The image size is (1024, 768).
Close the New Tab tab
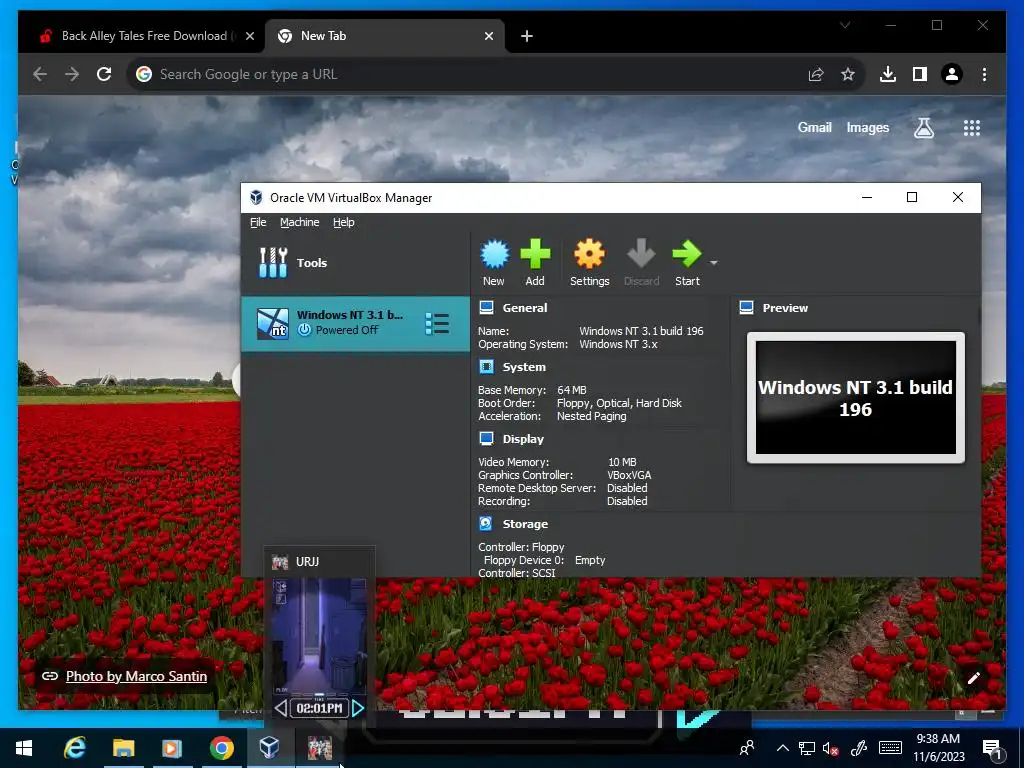488,36
